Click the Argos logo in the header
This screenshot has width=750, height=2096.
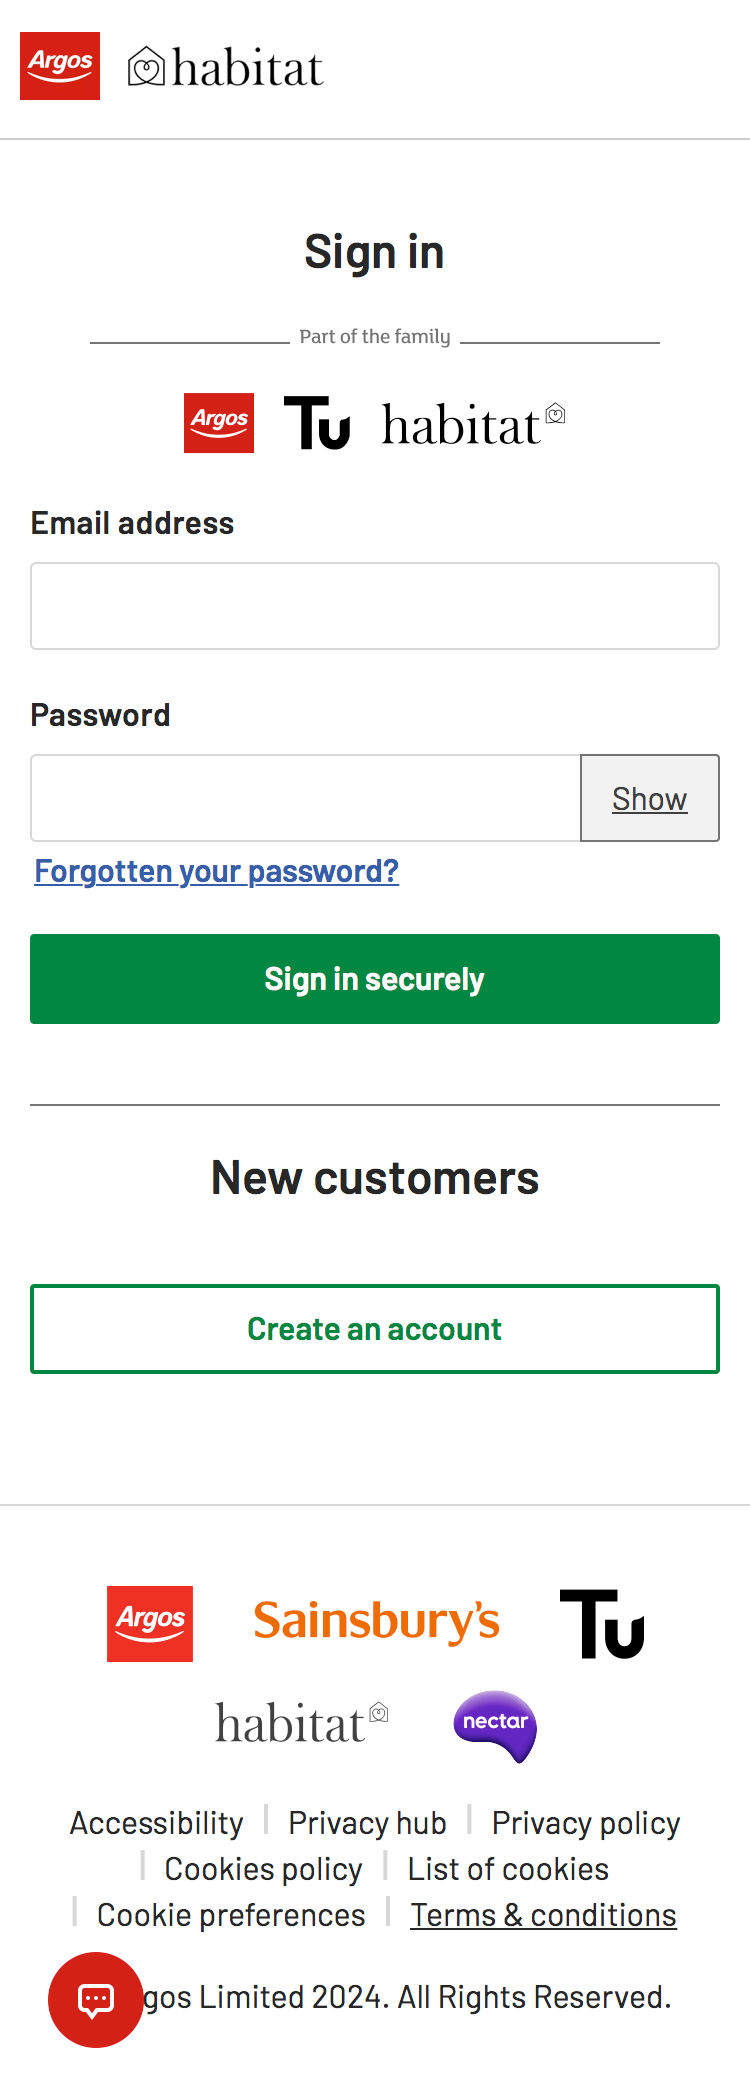click(60, 66)
